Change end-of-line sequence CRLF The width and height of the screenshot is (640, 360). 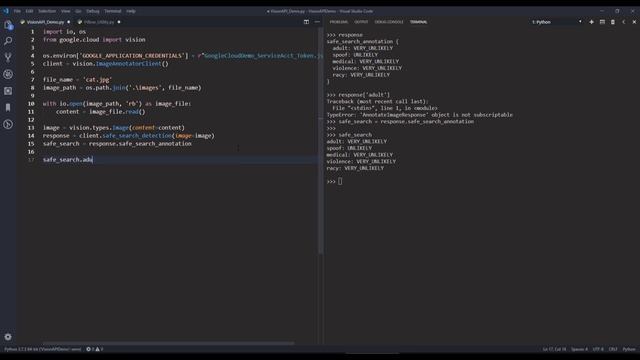(613, 349)
